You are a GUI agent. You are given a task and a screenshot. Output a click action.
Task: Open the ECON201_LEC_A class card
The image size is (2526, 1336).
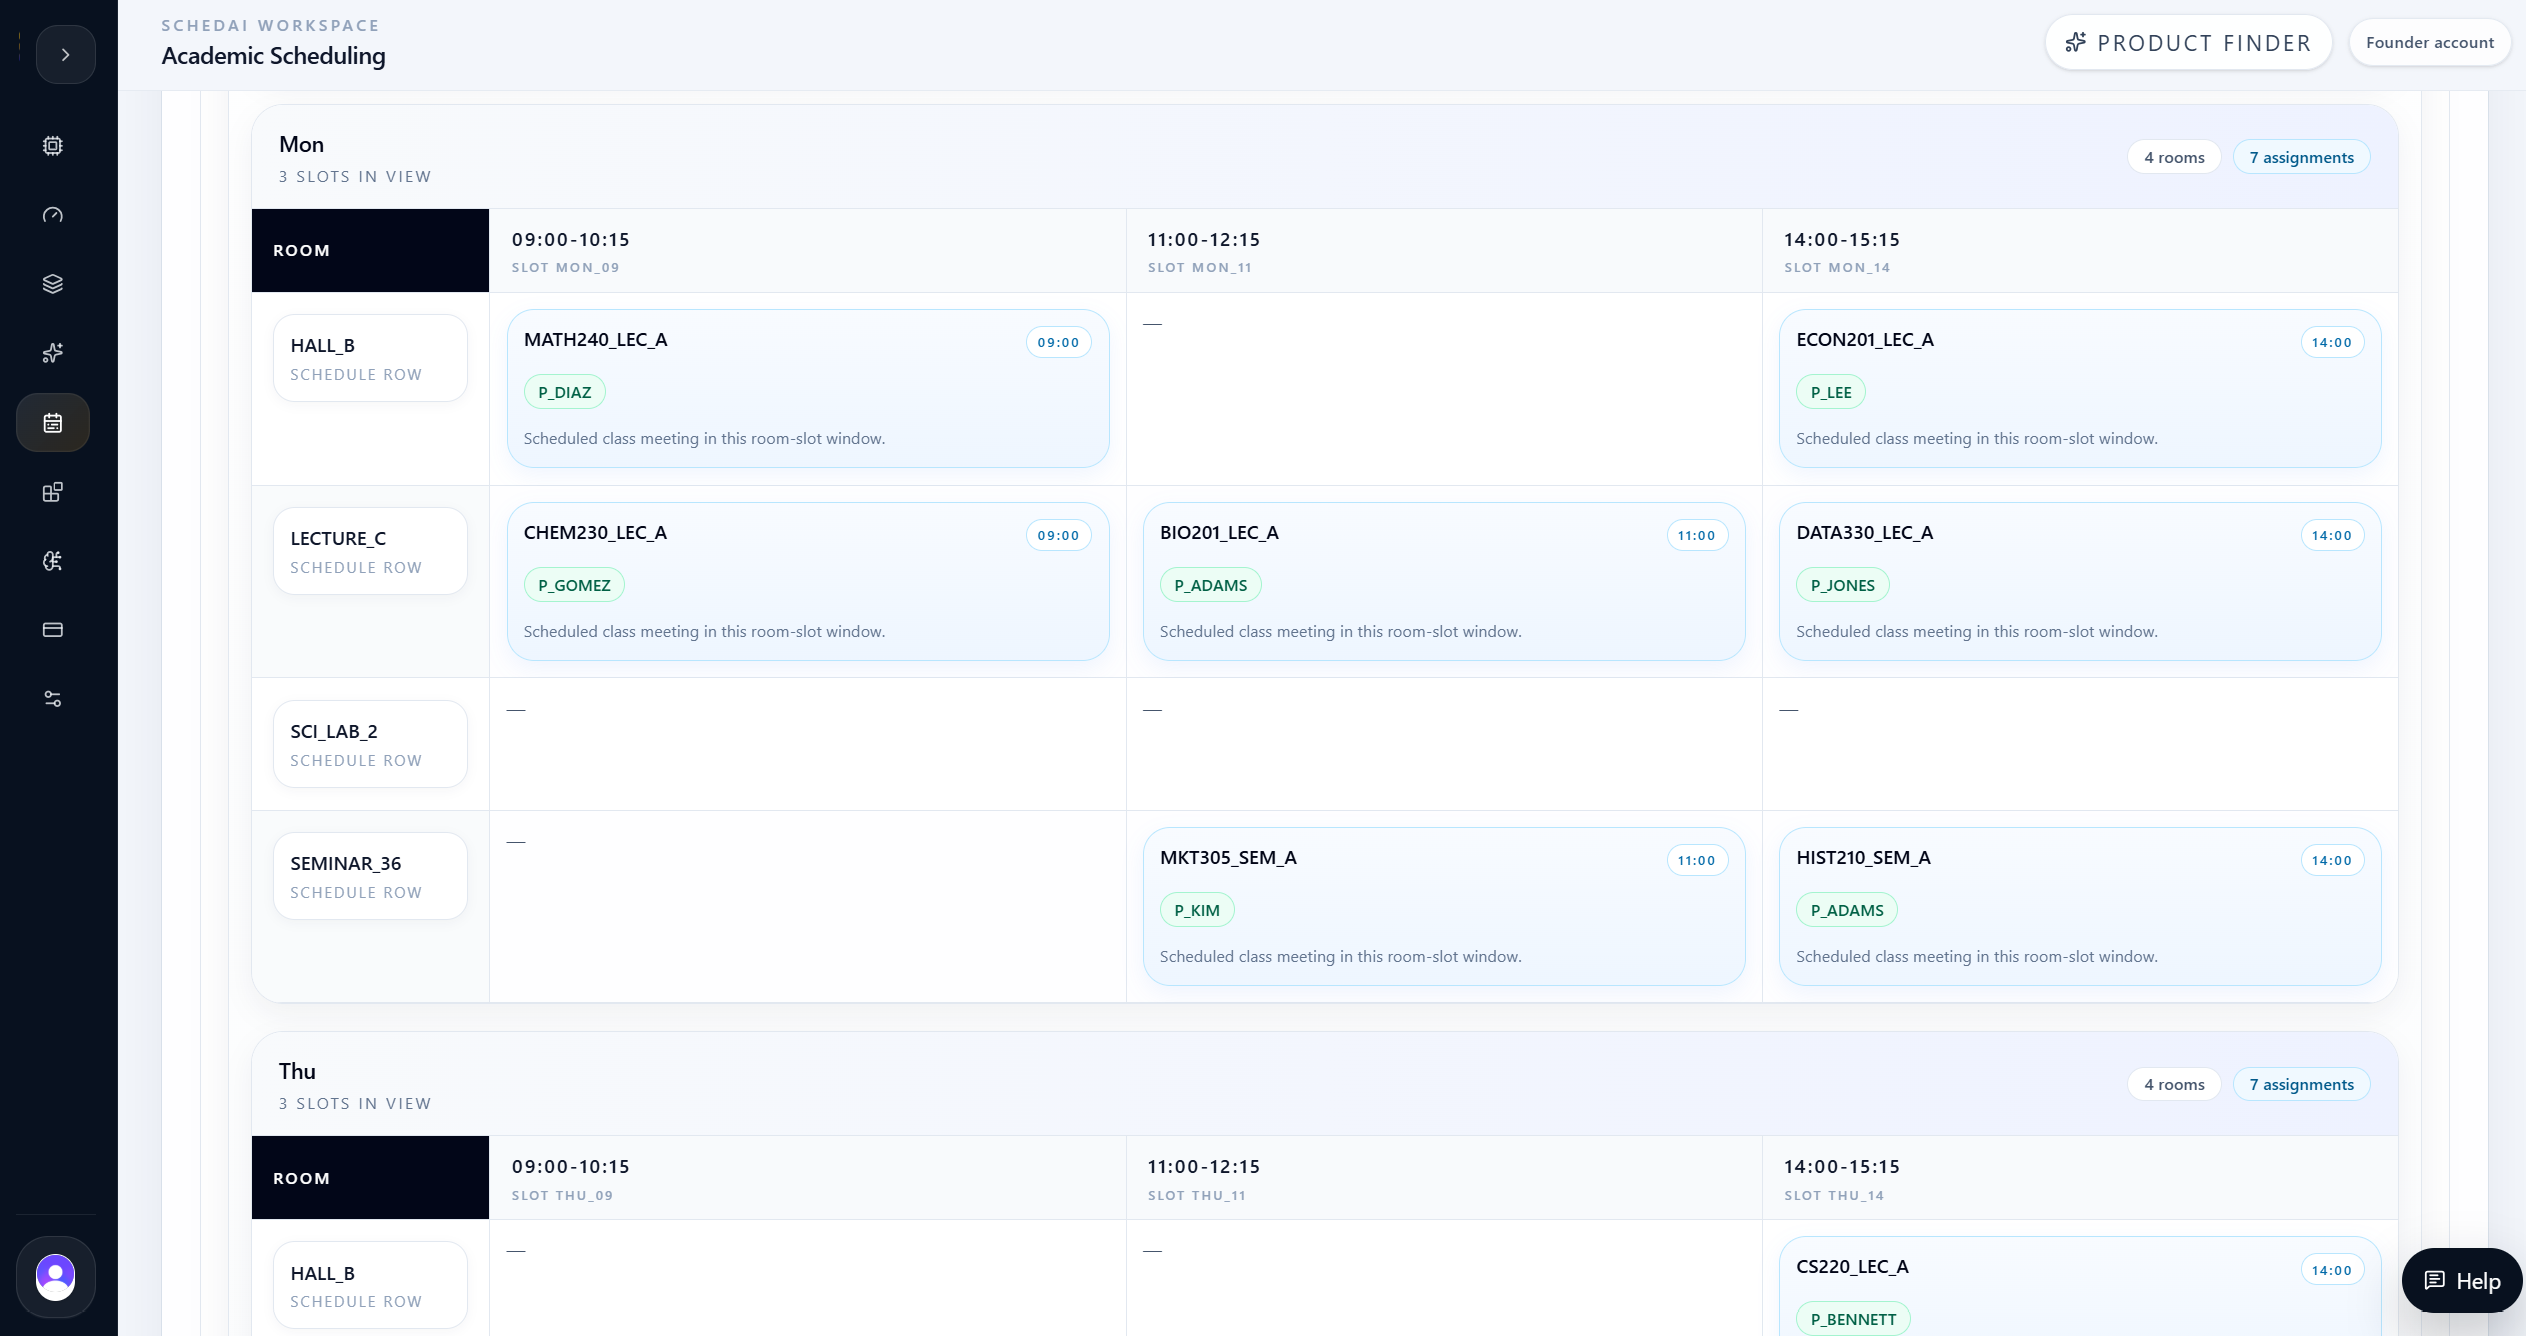pyautogui.click(x=2080, y=388)
